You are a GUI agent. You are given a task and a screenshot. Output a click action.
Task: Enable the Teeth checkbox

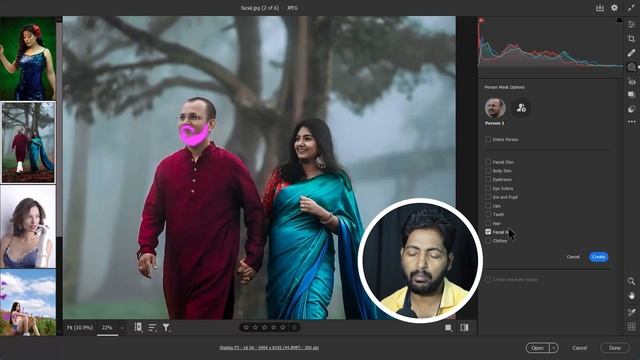pos(488,214)
